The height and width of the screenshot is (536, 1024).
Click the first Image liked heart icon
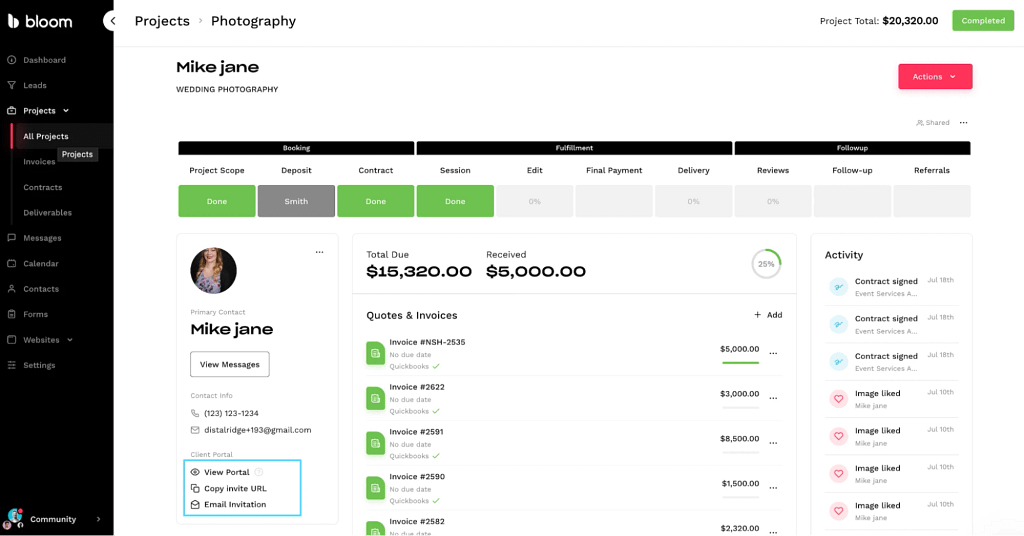pos(839,399)
